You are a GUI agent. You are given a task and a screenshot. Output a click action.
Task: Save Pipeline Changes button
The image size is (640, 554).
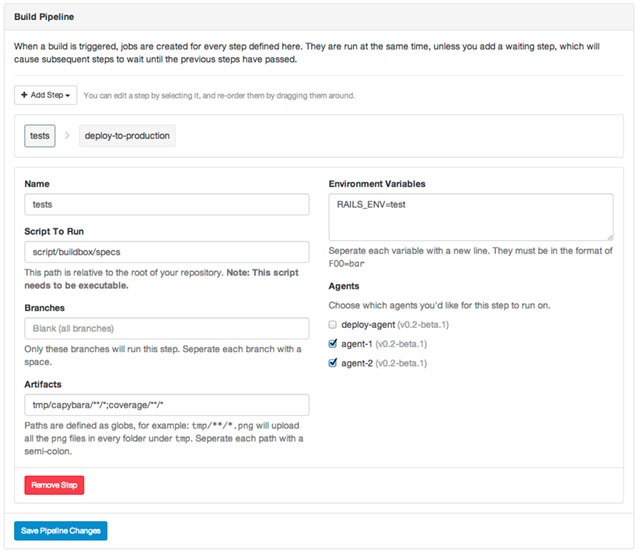tap(61, 531)
